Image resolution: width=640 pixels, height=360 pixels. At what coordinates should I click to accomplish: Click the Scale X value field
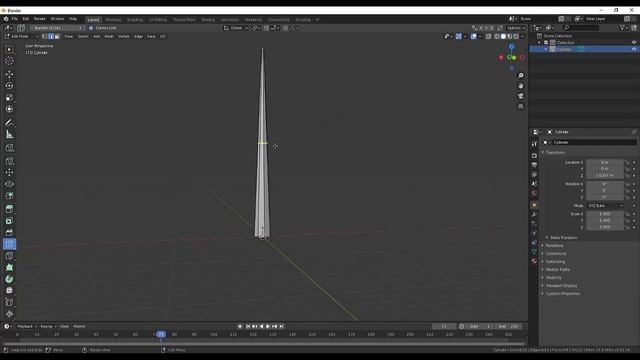tap(604, 214)
